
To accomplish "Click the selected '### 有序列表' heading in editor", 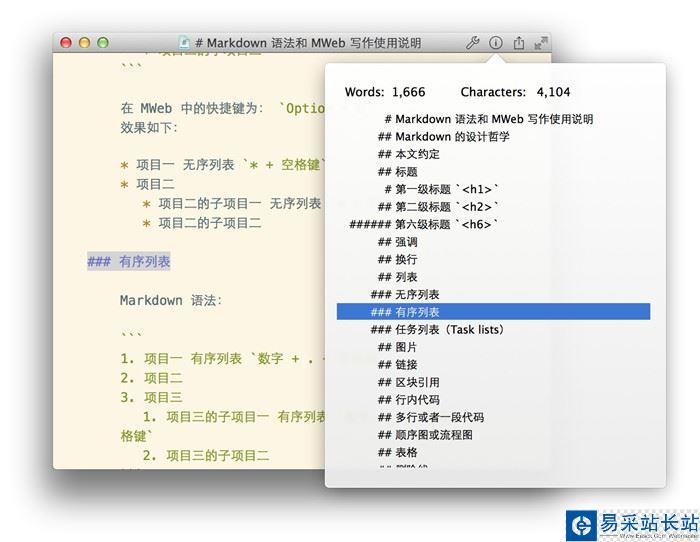I will click(129, 261).
